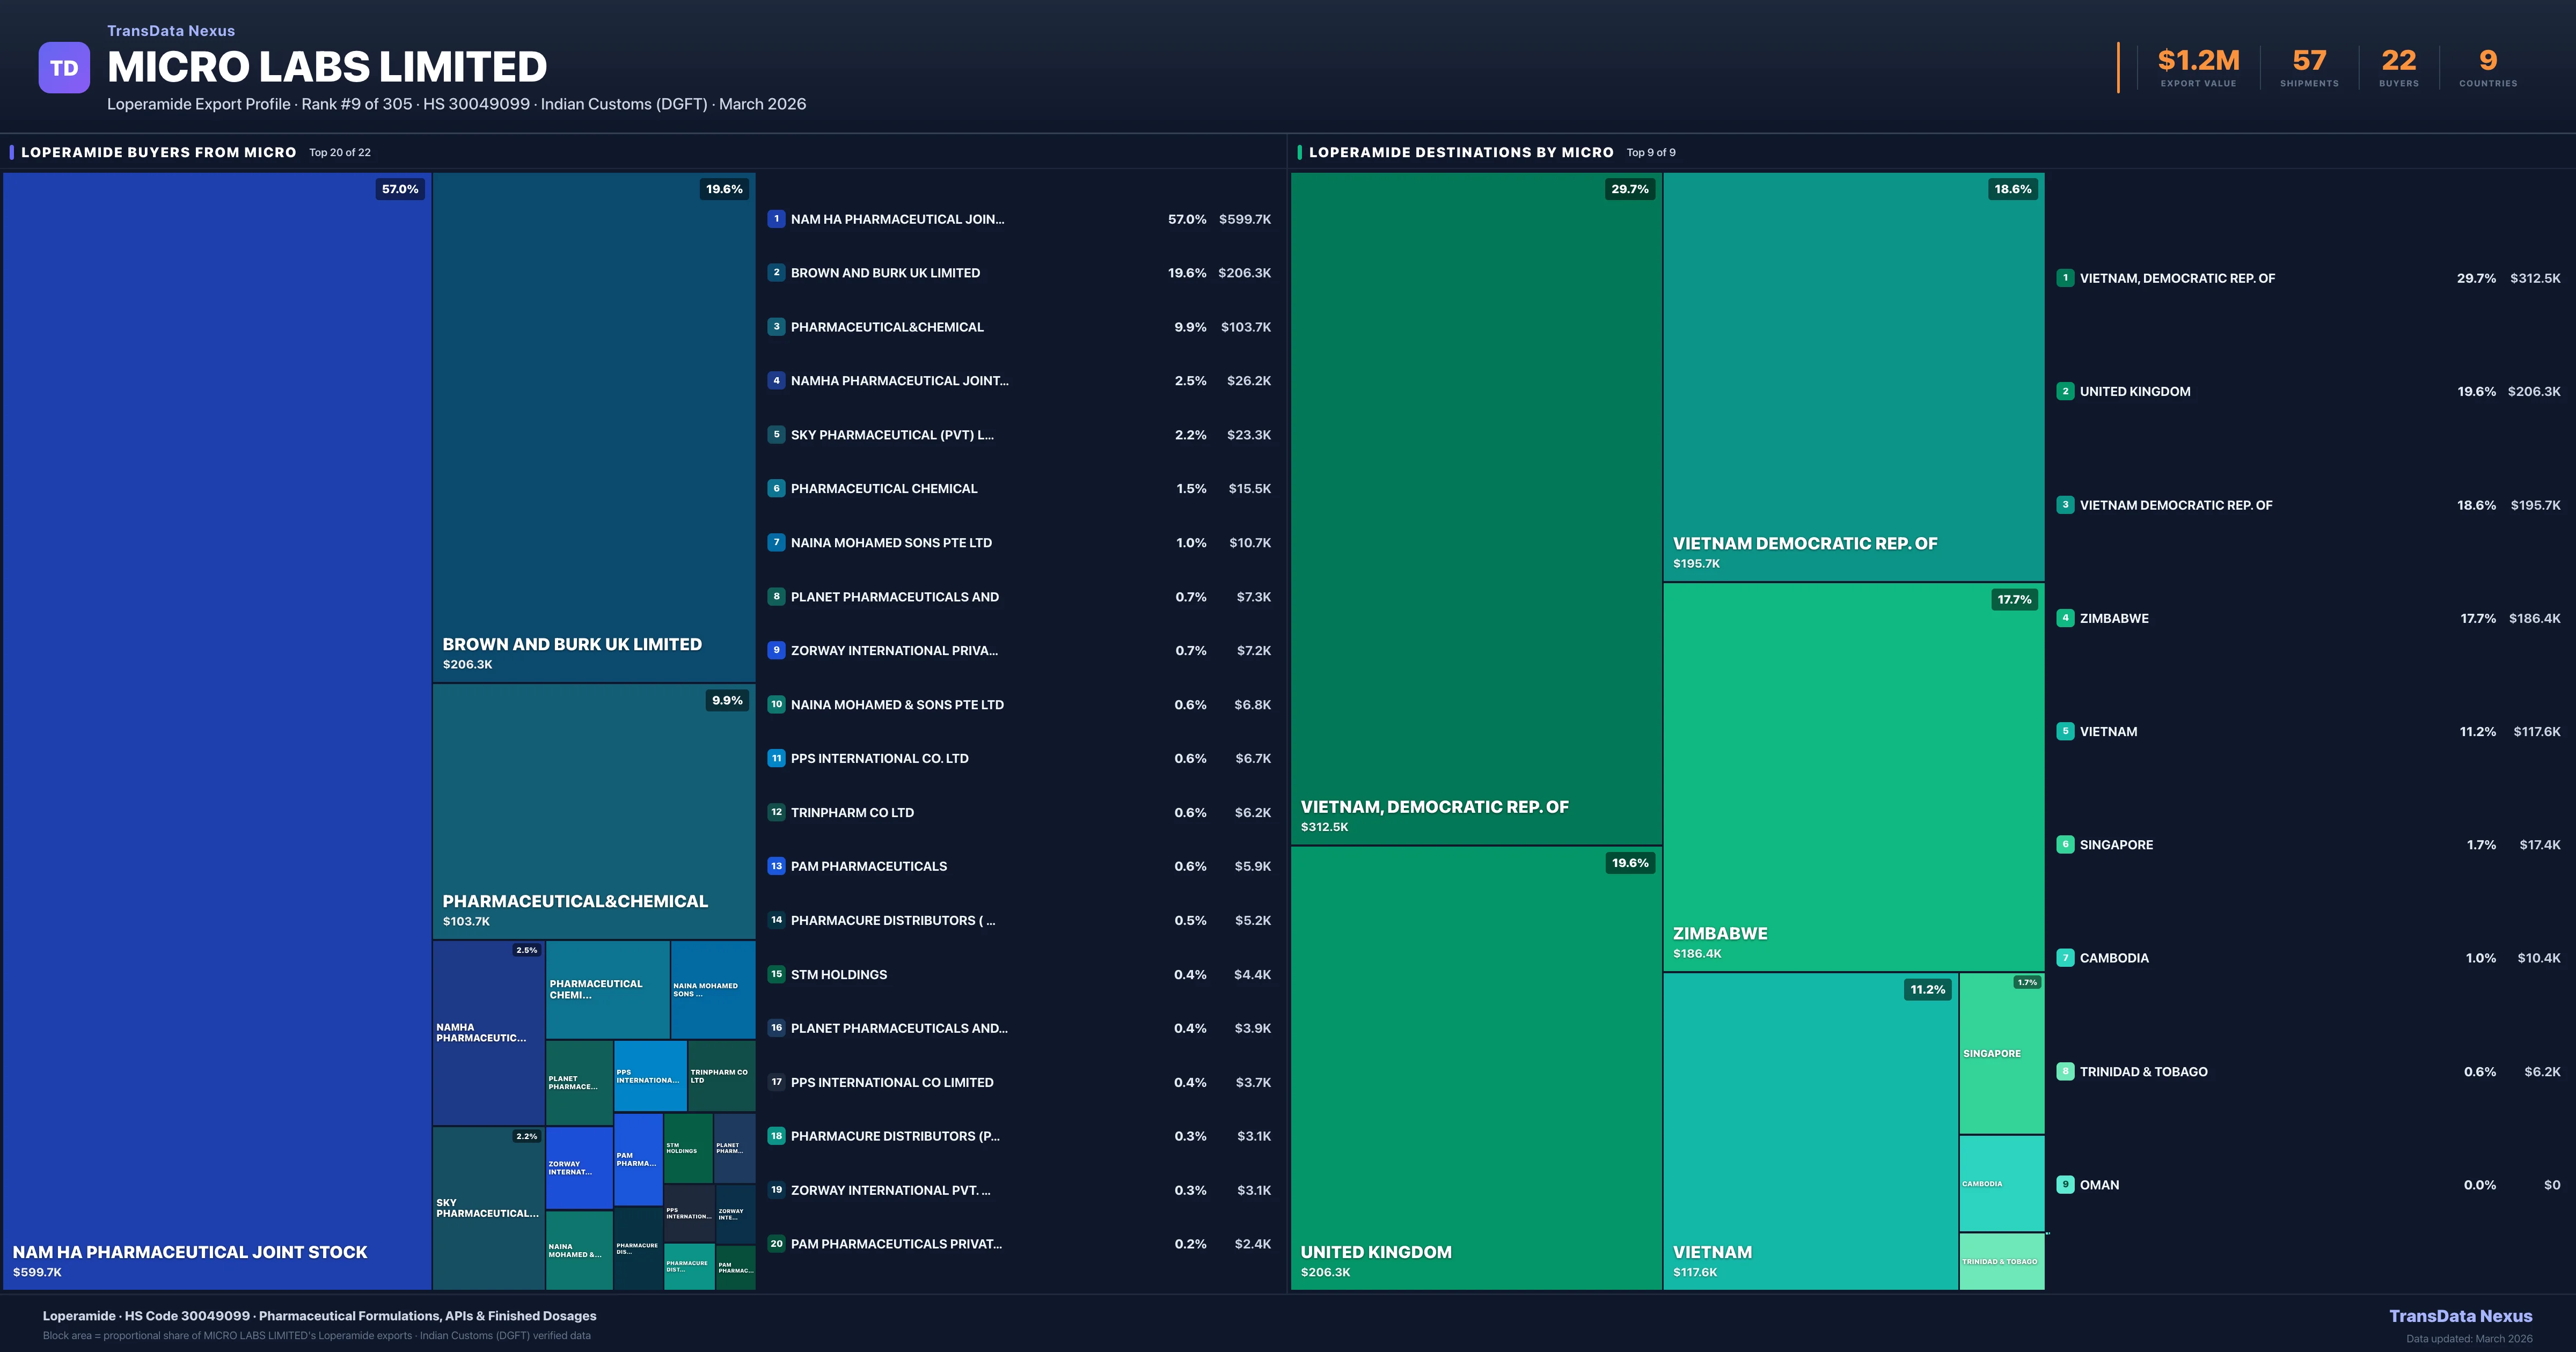Click the TransData Nexus footer link
The image size is (2576, 1352).
2460,1316
